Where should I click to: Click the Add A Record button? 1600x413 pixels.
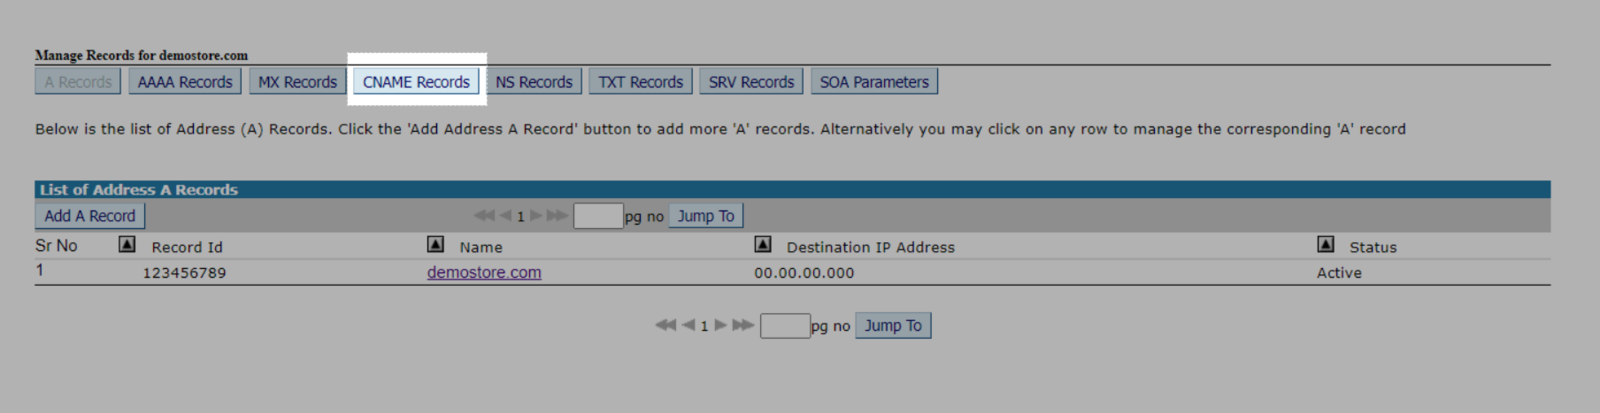pos(90,216)
